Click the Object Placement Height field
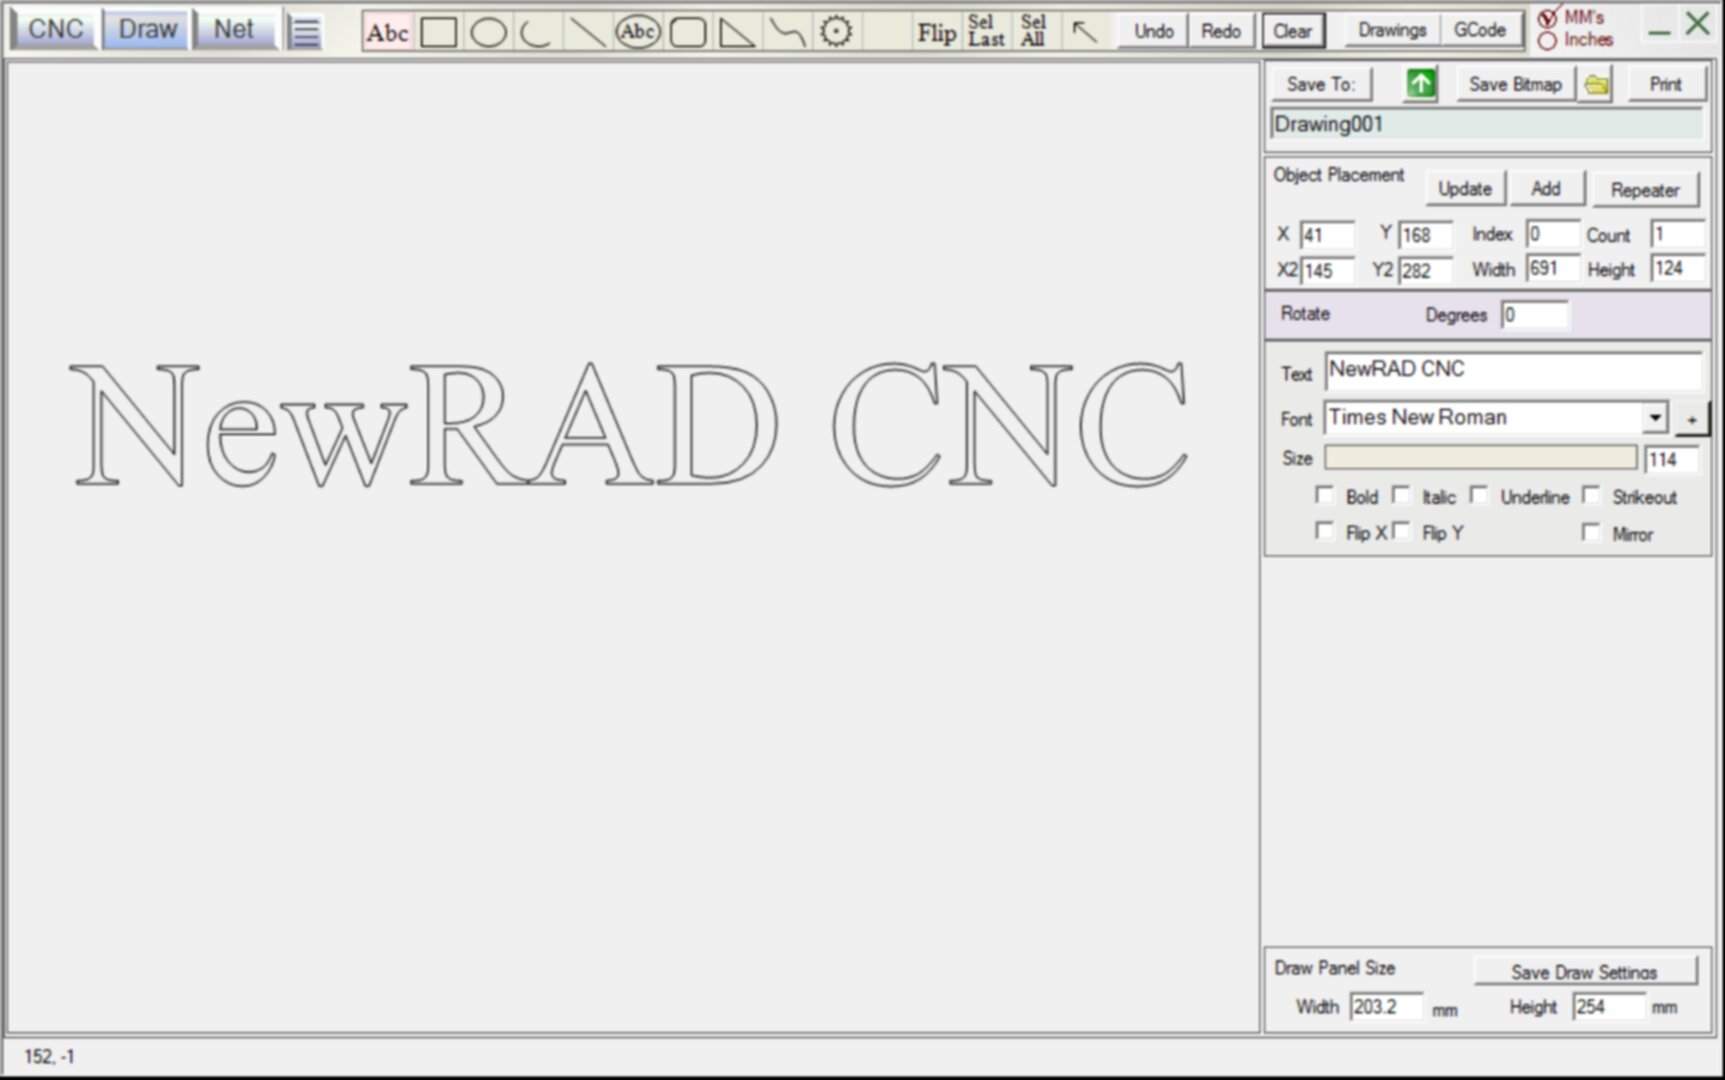 [1676, 268]
